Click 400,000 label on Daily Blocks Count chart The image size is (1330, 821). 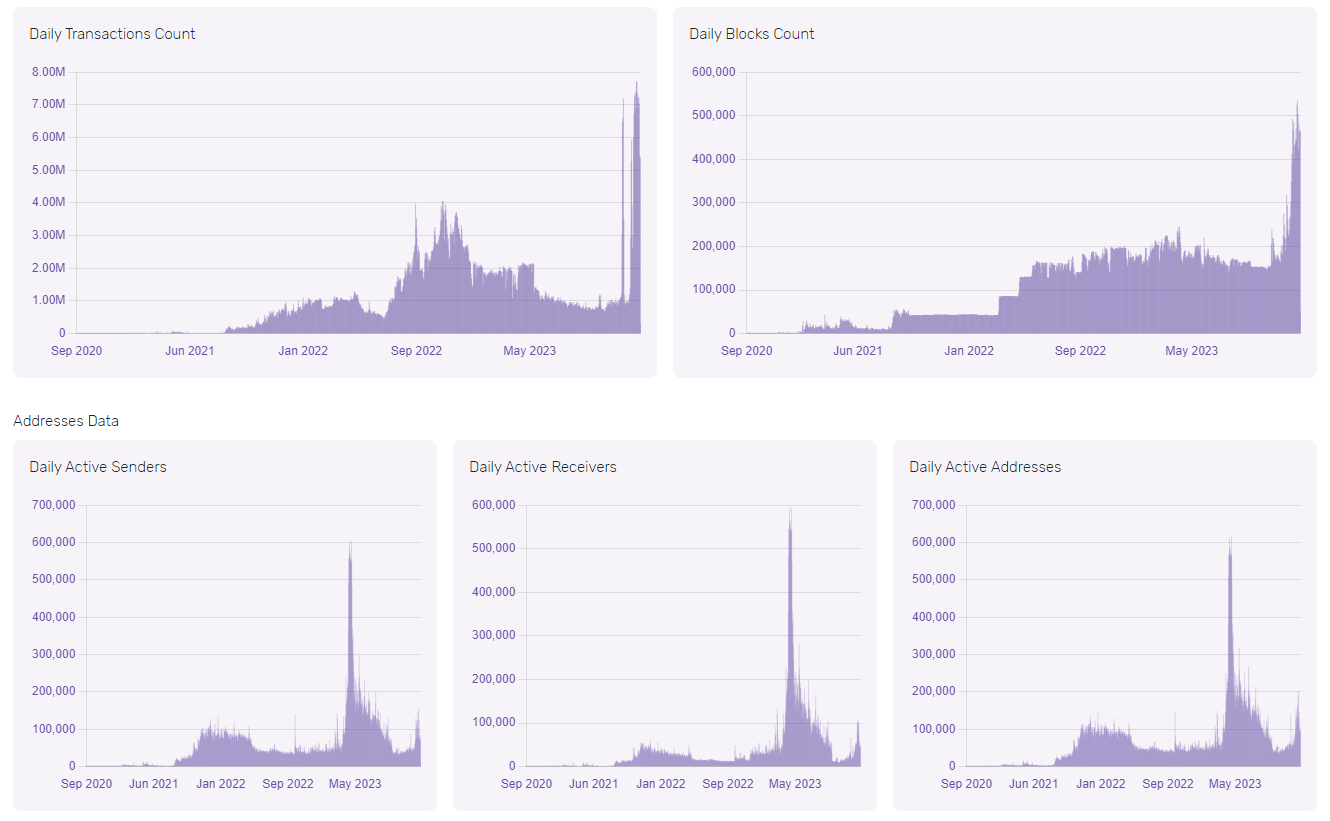[713, 159]
